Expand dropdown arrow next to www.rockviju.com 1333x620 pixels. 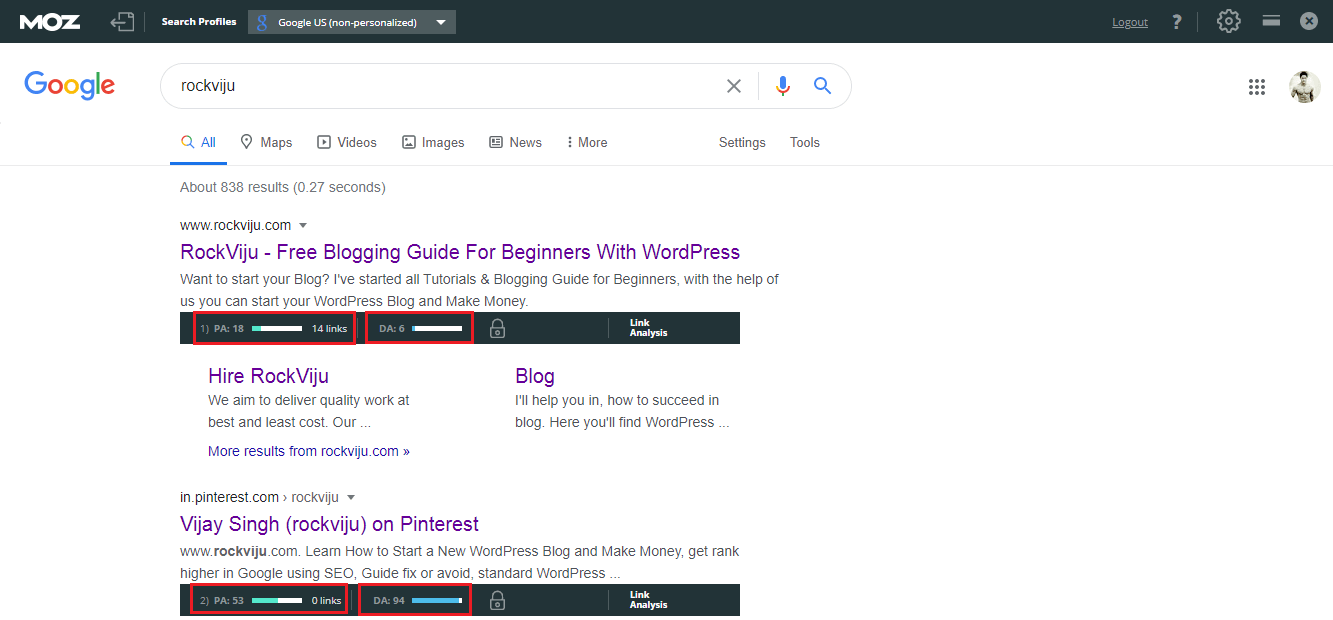(303, 226)
